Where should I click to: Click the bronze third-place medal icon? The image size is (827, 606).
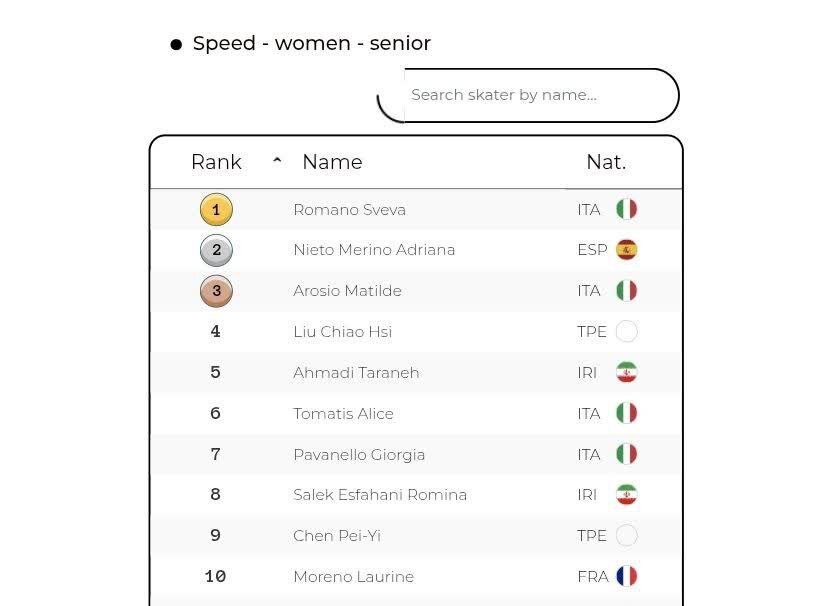pos(216,291)
